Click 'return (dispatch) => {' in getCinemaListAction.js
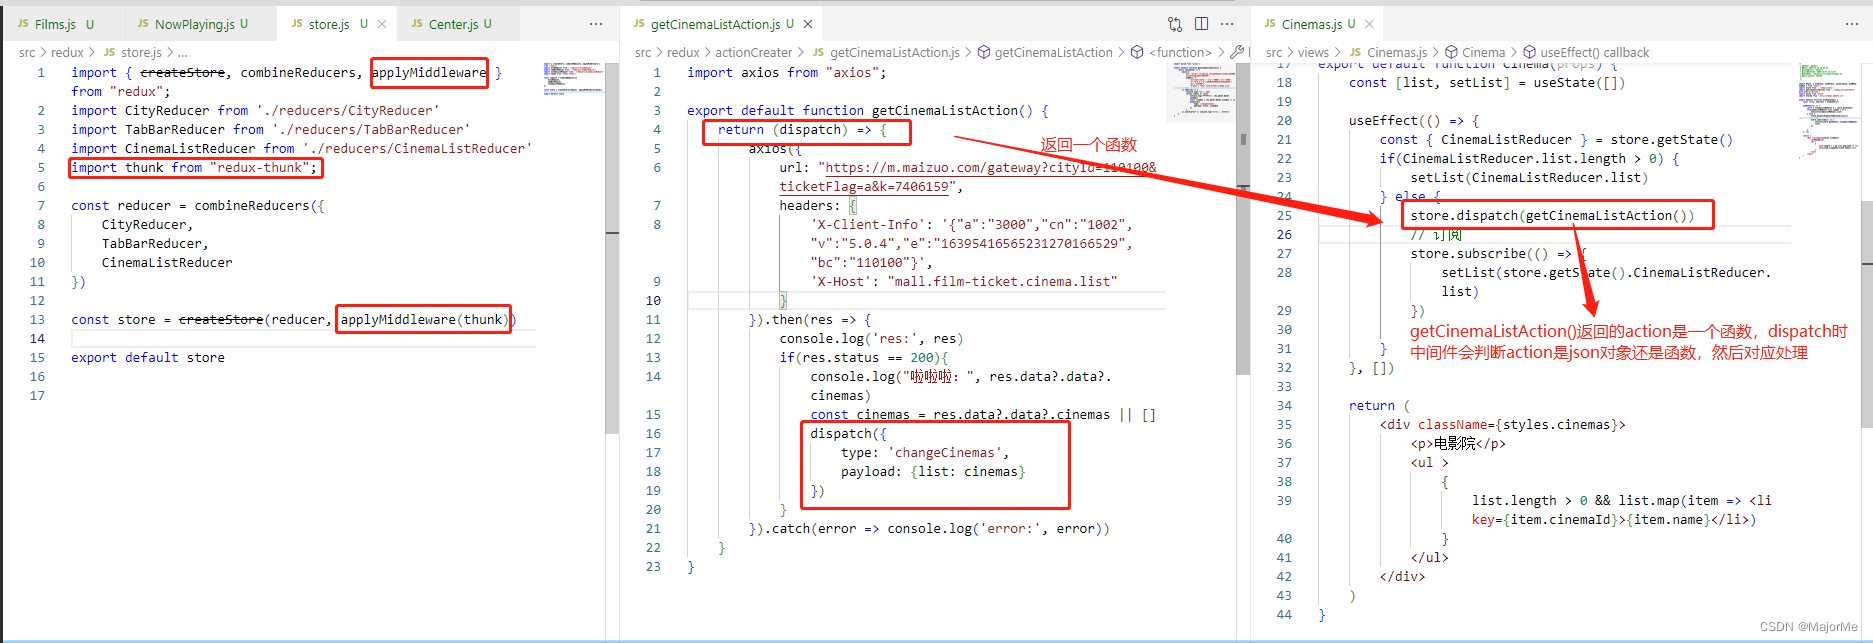1873x643 pixels. pos(802,130)
